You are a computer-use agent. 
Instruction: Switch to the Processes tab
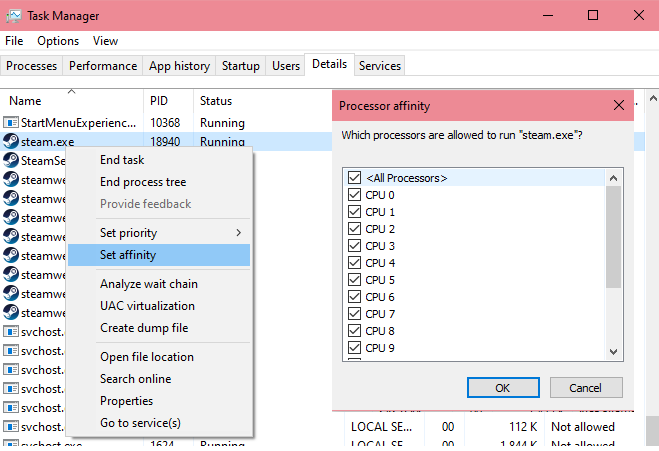click(32, 66)
